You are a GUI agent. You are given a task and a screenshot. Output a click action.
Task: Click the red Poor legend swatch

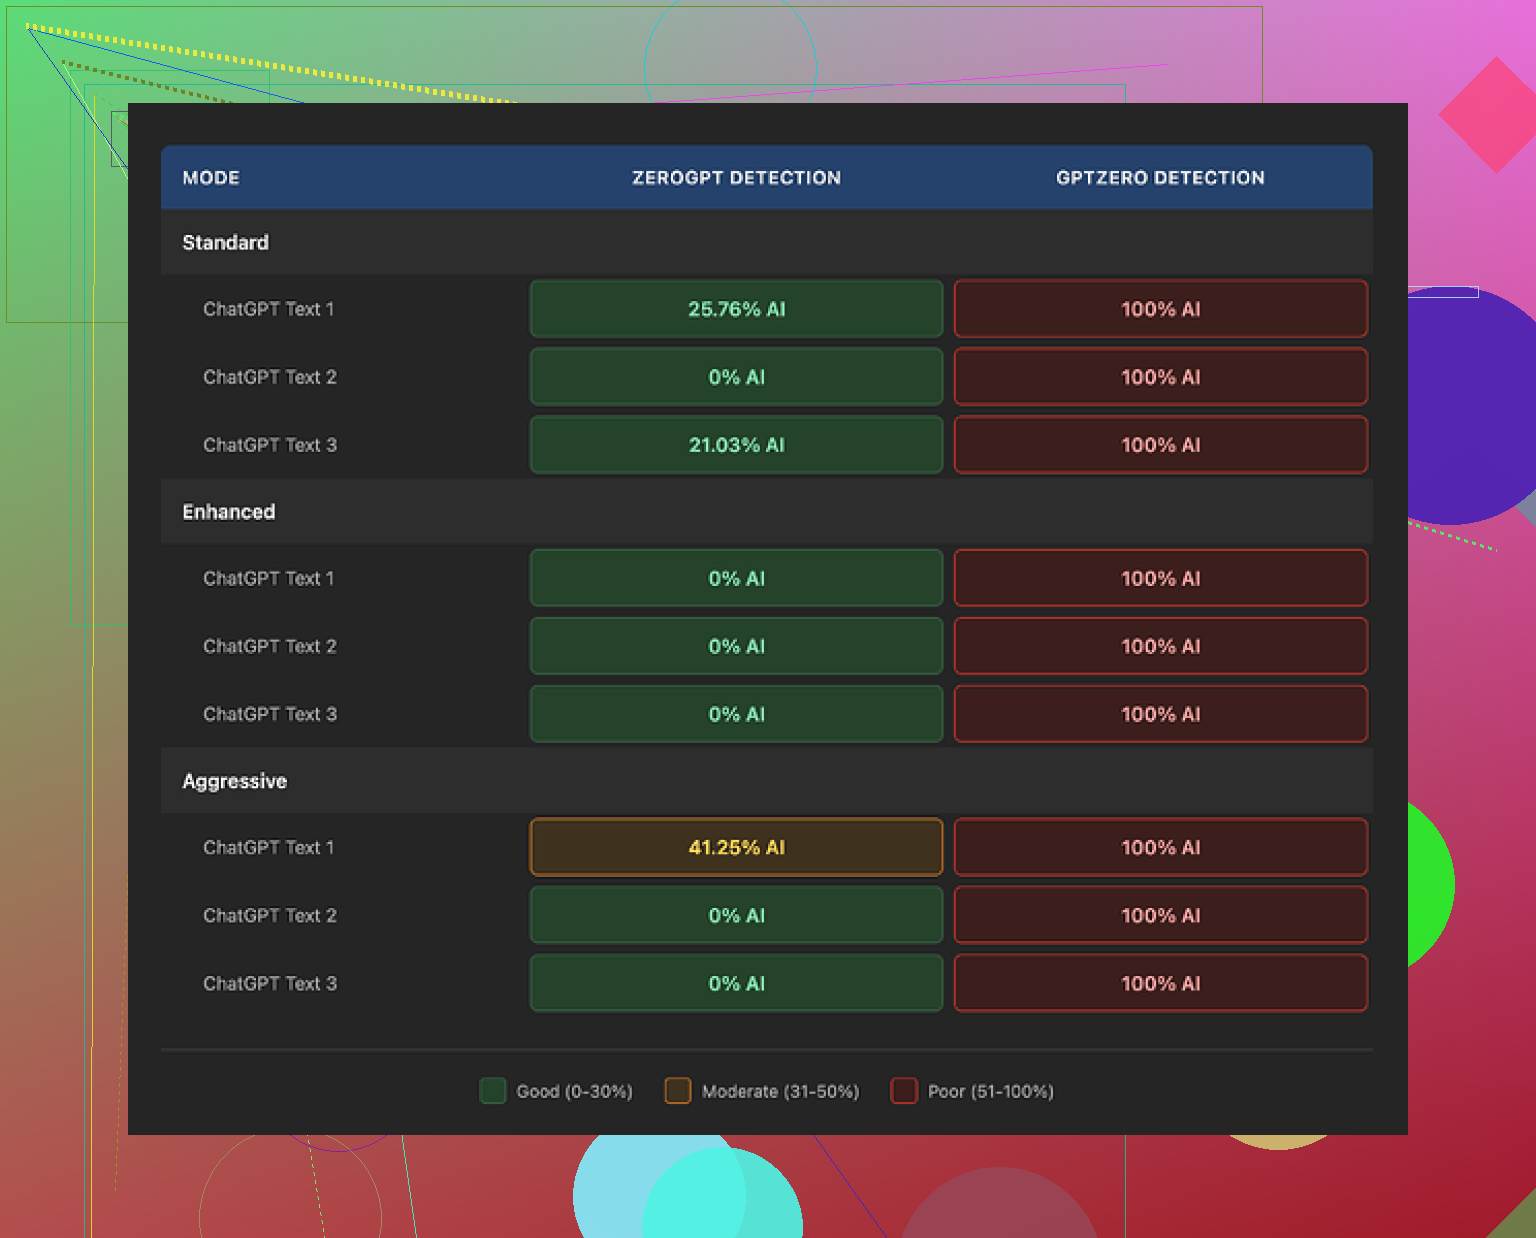point(904,1091)
